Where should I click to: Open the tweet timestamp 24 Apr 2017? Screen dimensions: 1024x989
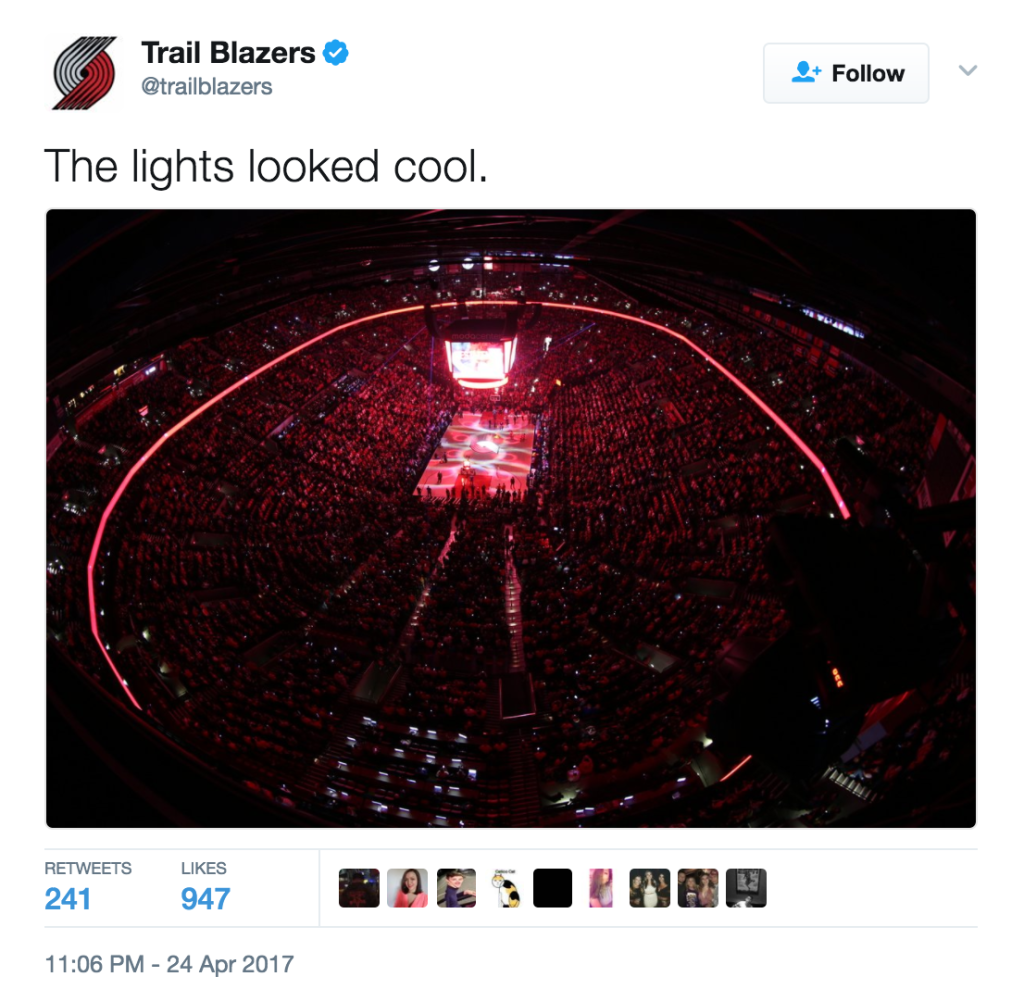pos(169,964)
